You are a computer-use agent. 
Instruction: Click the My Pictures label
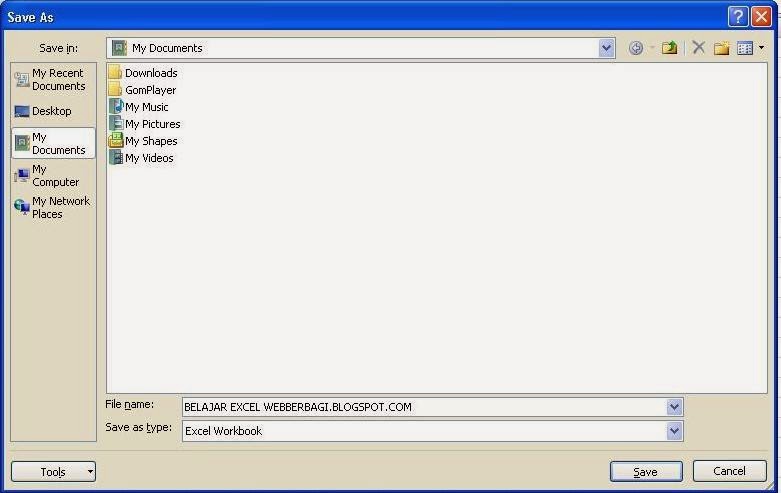(152, 124)
